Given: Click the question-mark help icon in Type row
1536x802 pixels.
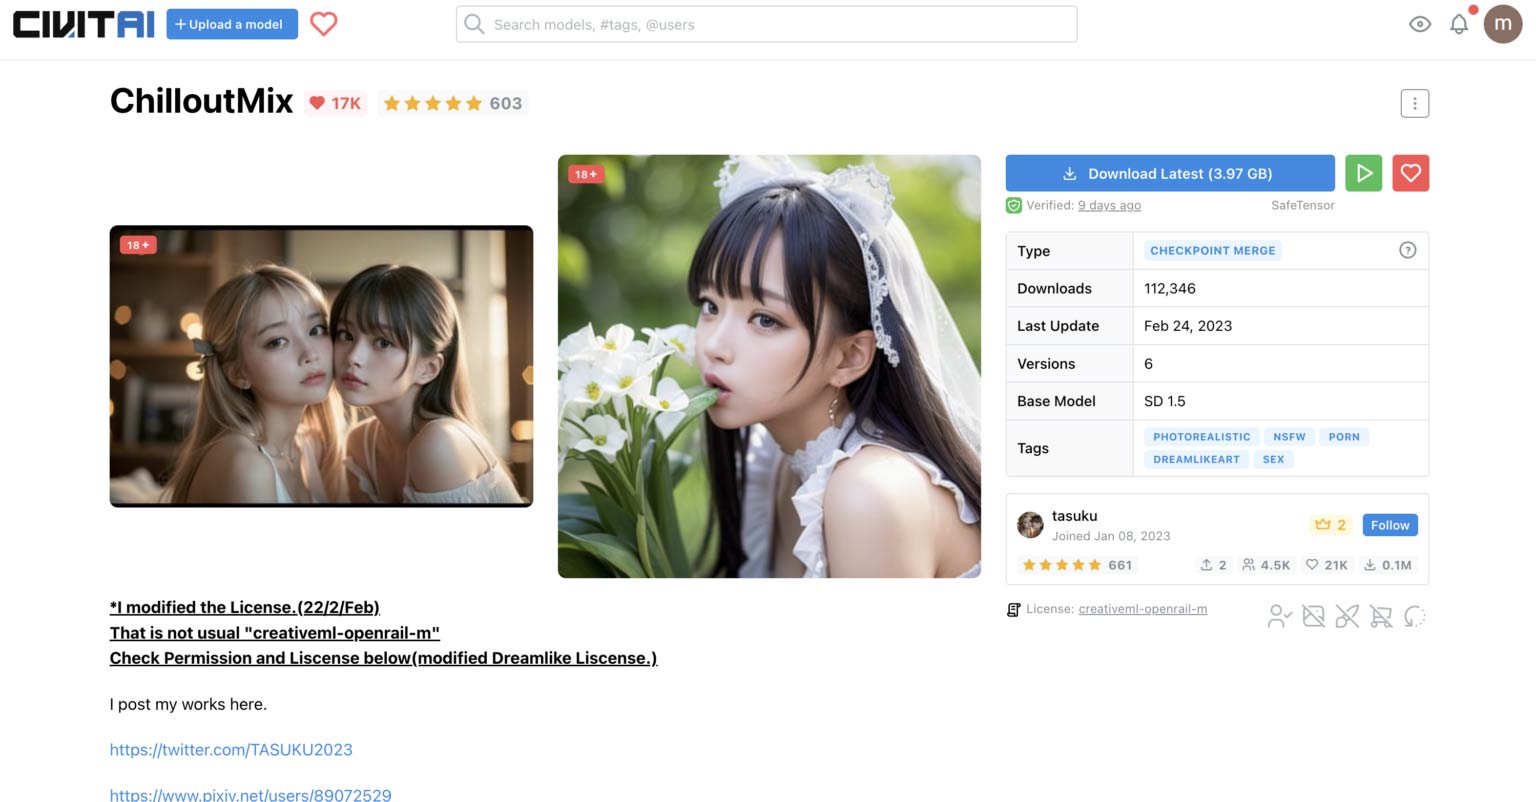Looking at the screenshot, I should tap(1407, 250).
